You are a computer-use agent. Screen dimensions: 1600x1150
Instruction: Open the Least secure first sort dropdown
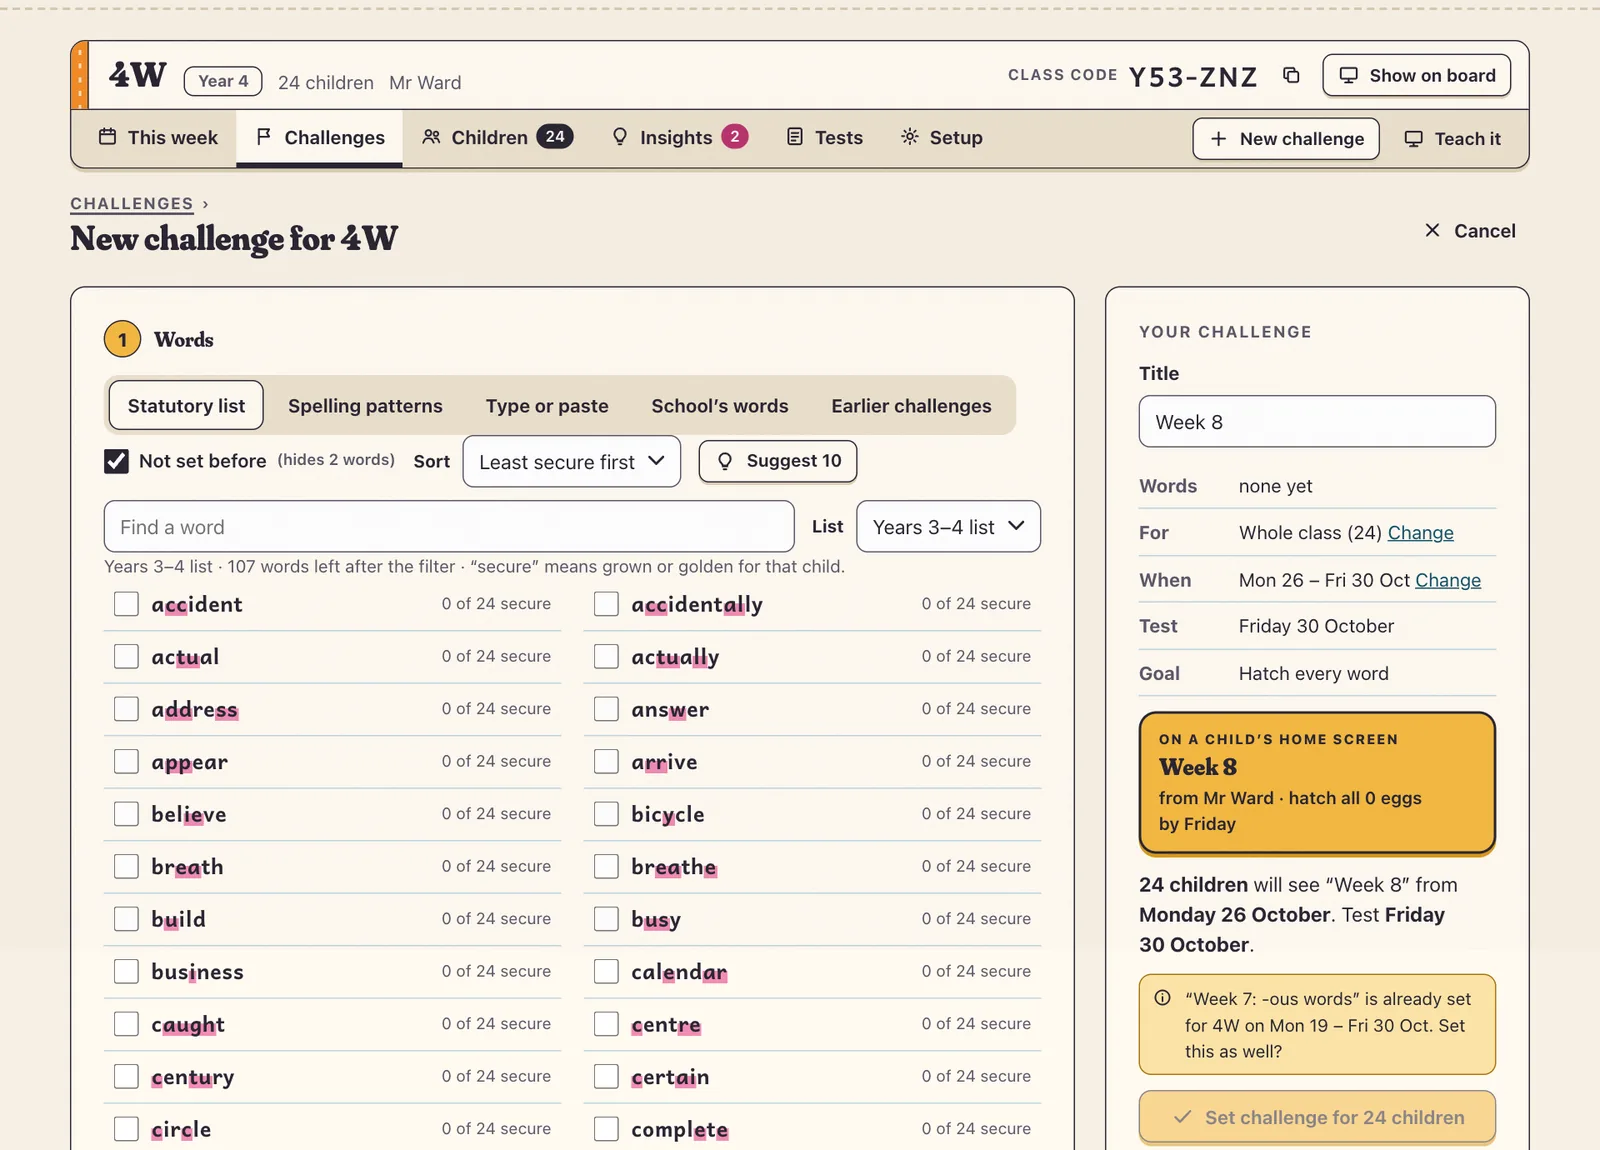[572, 462]
